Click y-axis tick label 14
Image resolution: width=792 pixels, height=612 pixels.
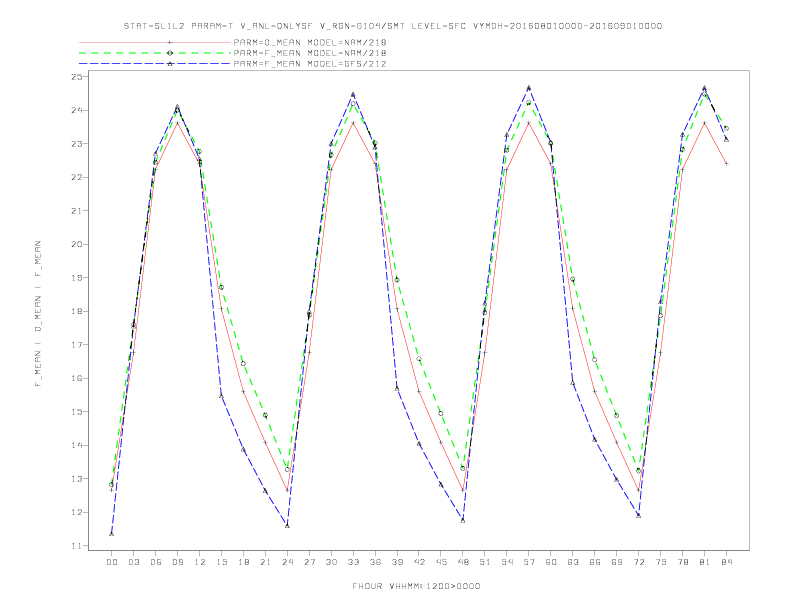coord(77,445)
